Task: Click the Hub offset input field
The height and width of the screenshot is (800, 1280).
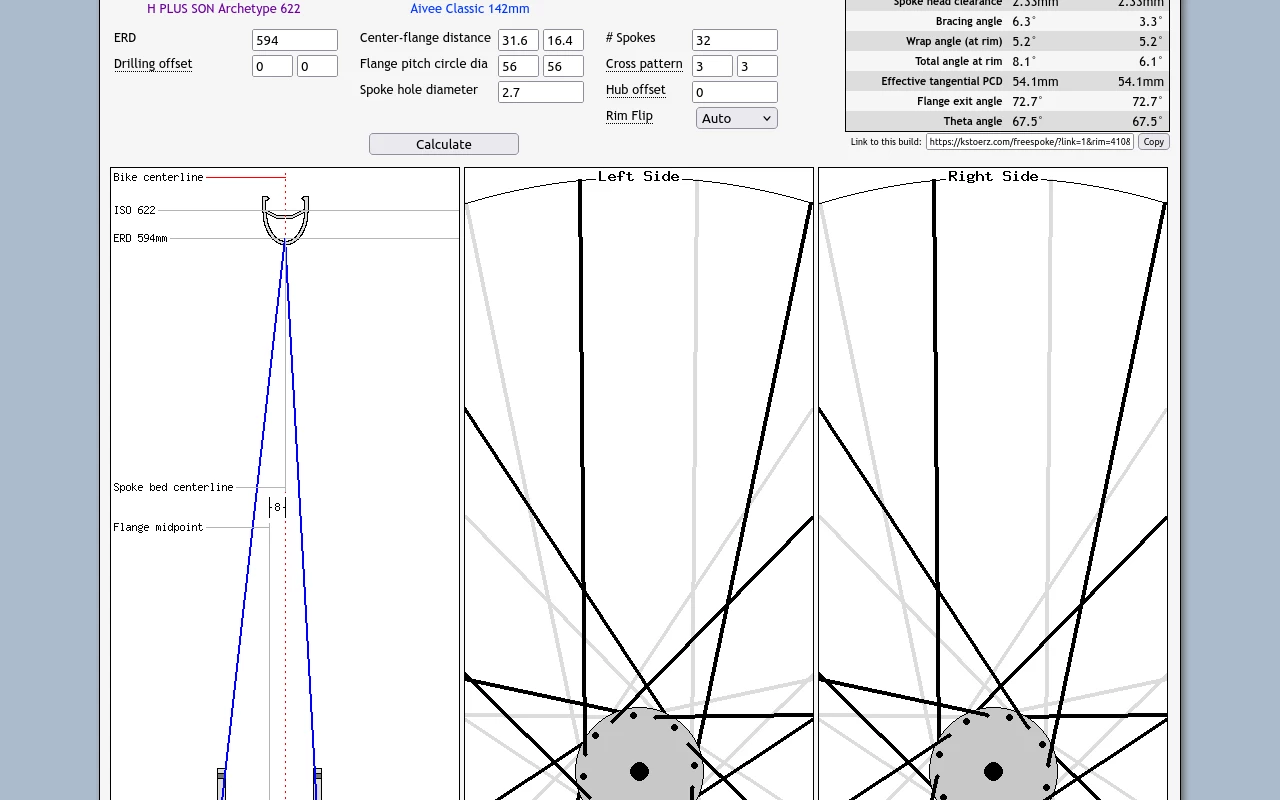Action: [x=734, y=92]
